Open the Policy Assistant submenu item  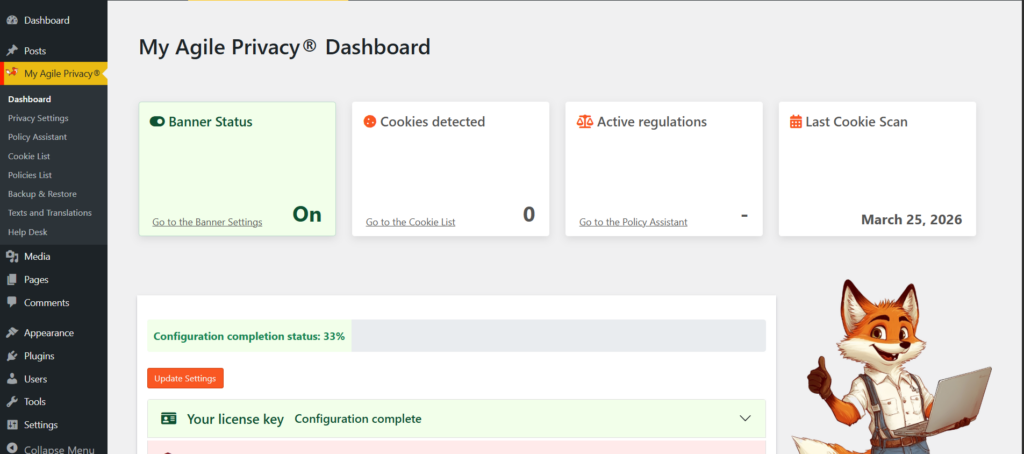tap(37, 137)
